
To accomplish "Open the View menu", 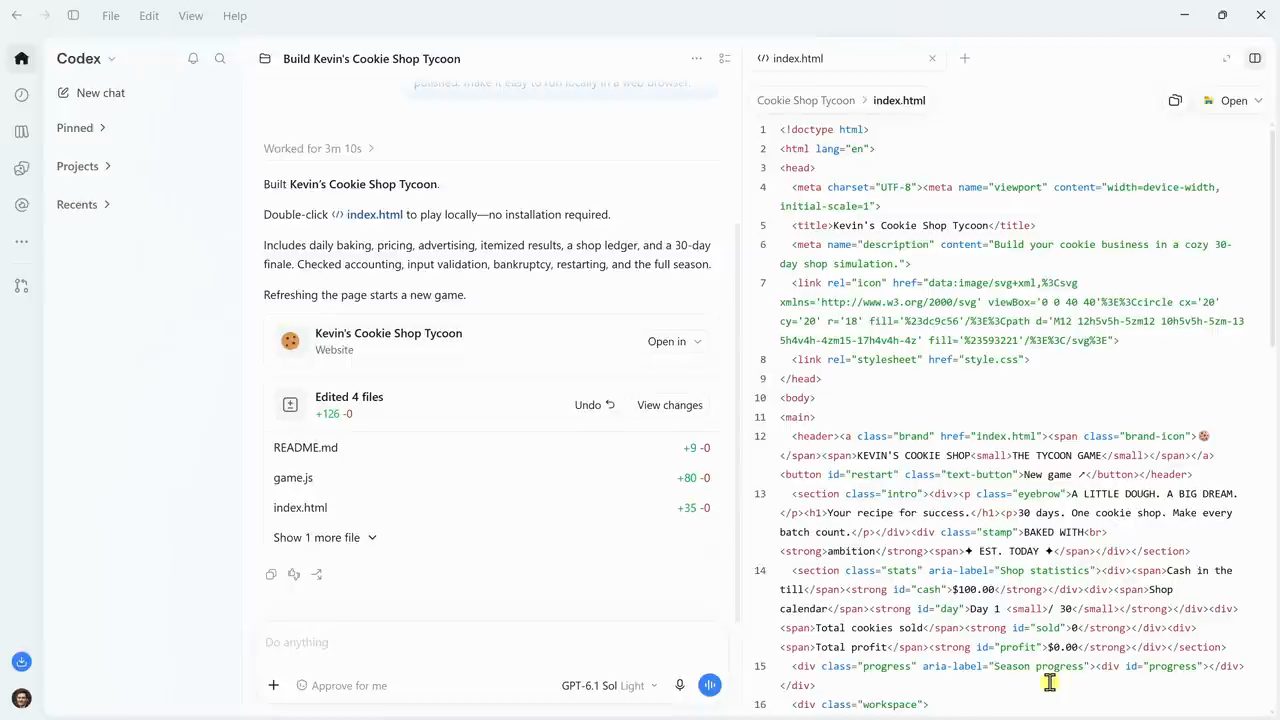I will (x=190, y=16).
